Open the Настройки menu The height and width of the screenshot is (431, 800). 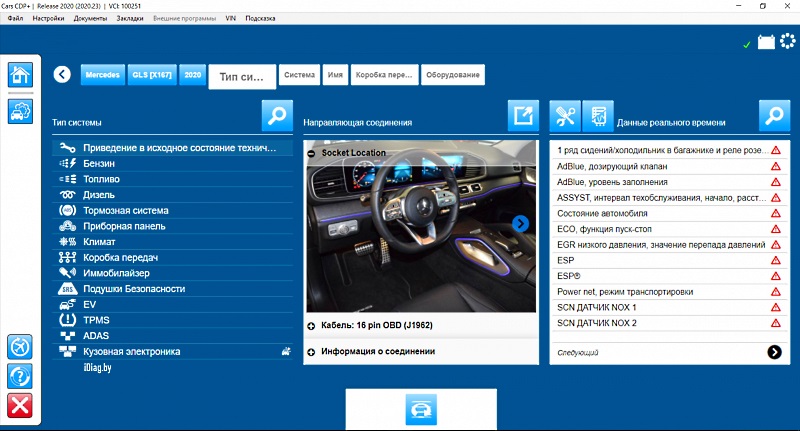click(x=48, y=19)
